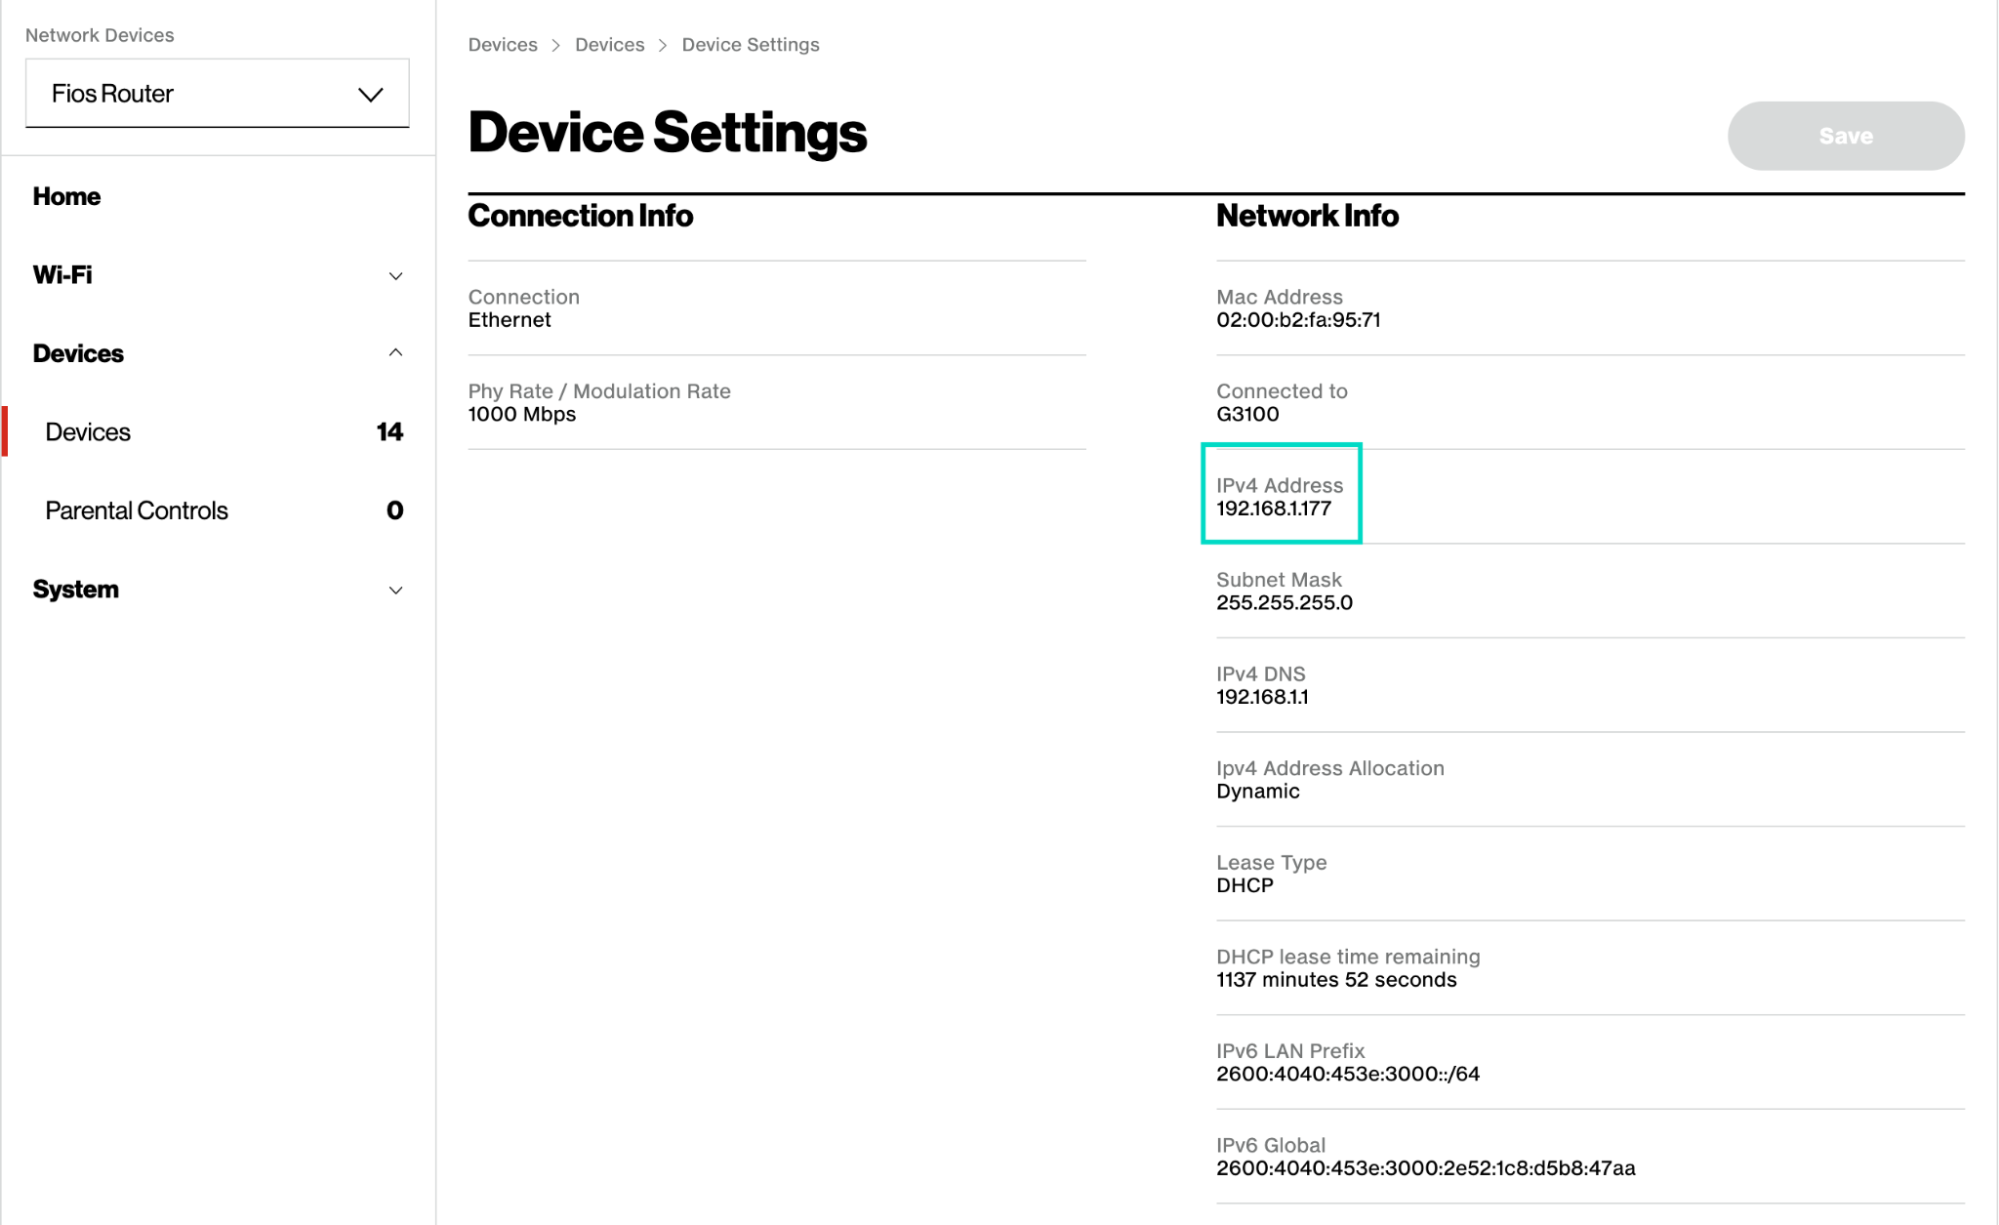Go to second Devices breadcrumb link
The width and height of the screenshot is (1999, 1225).
pyautogui.click(x=609, y=45)
